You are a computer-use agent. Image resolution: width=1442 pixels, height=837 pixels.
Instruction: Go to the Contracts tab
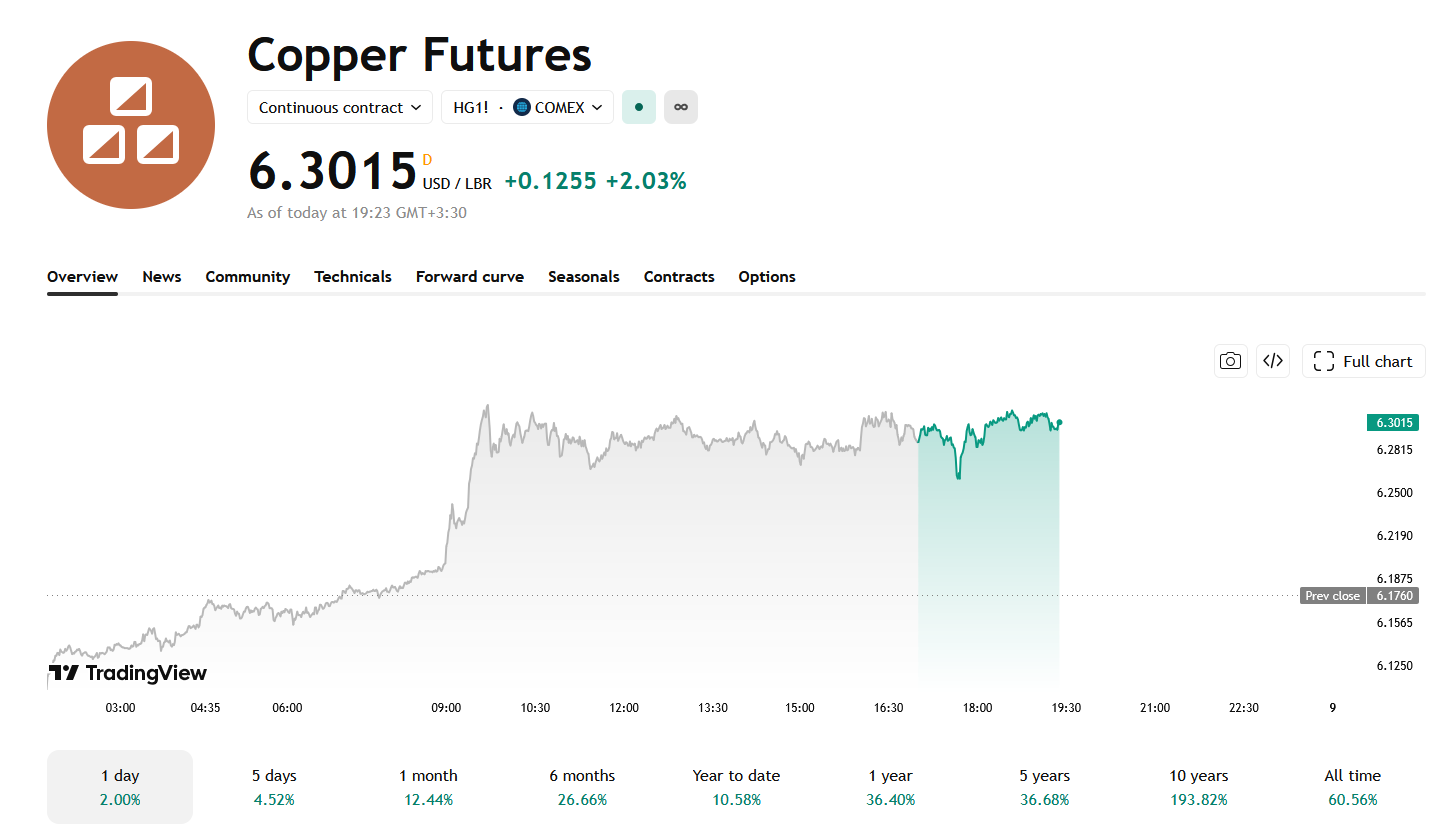(679, 277)
